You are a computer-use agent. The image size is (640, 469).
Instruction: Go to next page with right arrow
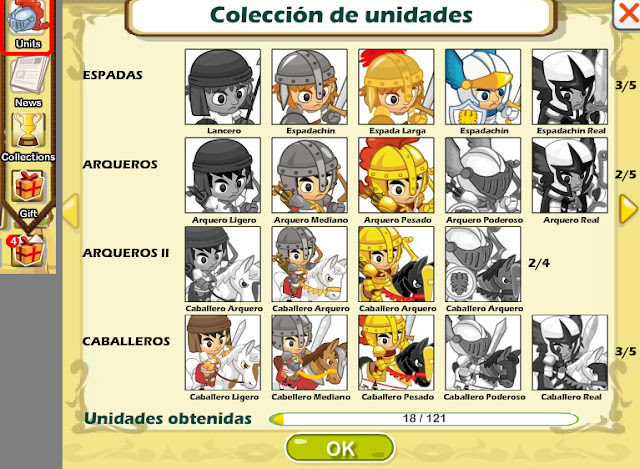pos(629,209)
